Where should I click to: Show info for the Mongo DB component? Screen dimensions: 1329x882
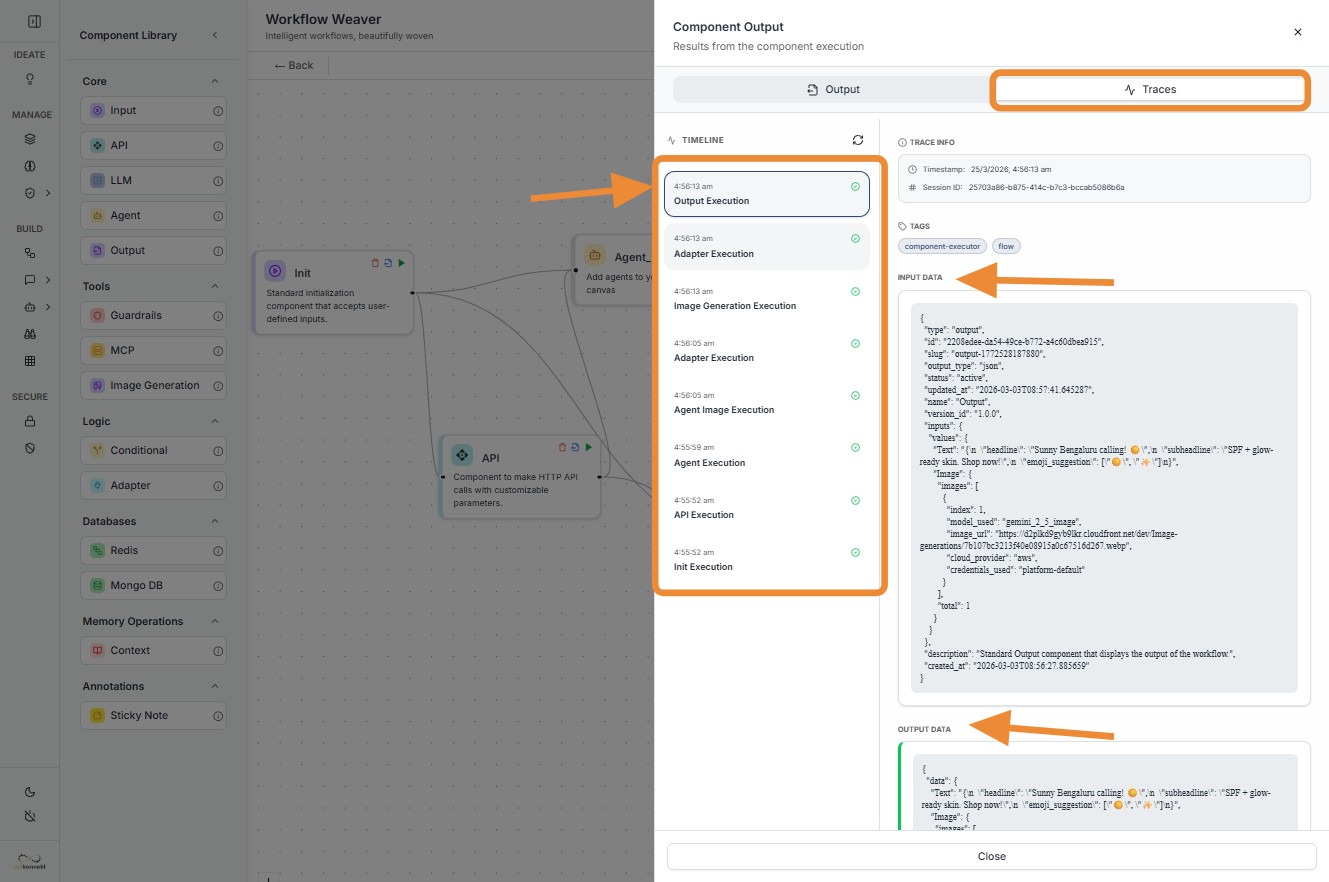(218, 586)
